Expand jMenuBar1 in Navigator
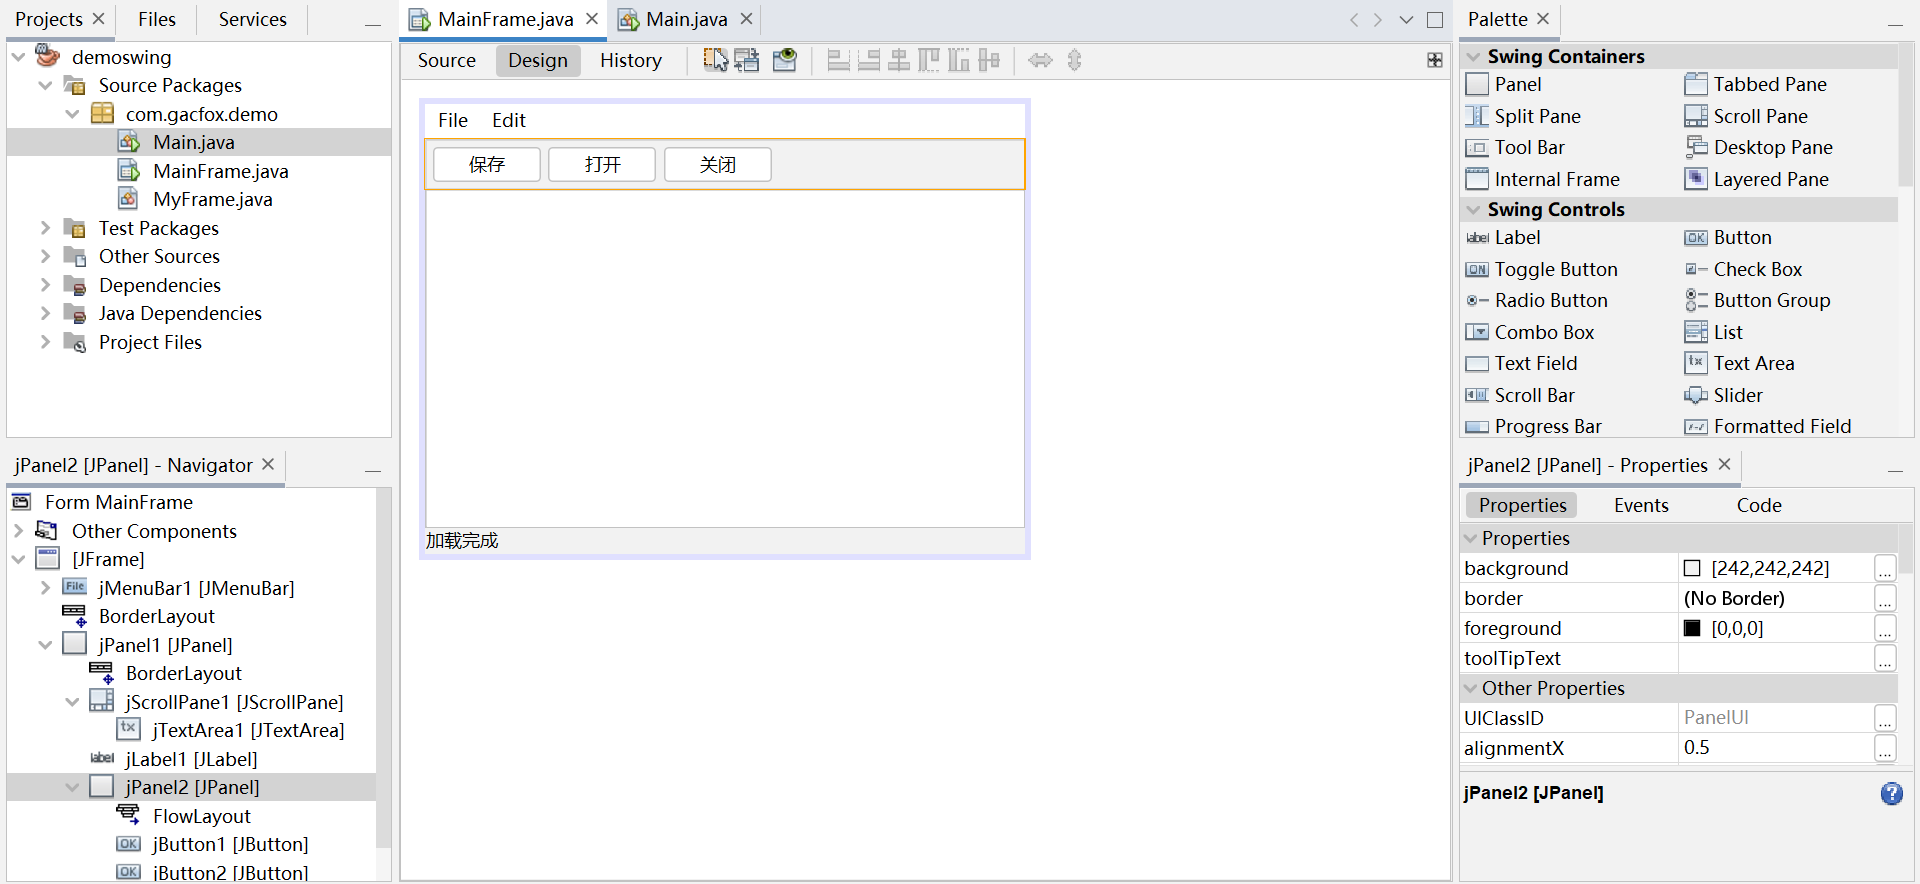This screenshot has height=884, width=1920. tap(45, 588)
